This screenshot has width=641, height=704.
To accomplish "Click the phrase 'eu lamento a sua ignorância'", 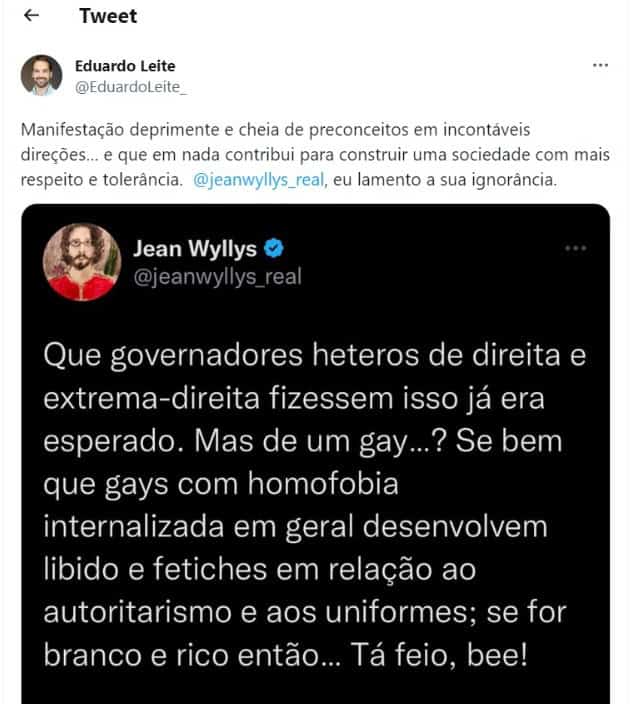I will pos(444,180).
